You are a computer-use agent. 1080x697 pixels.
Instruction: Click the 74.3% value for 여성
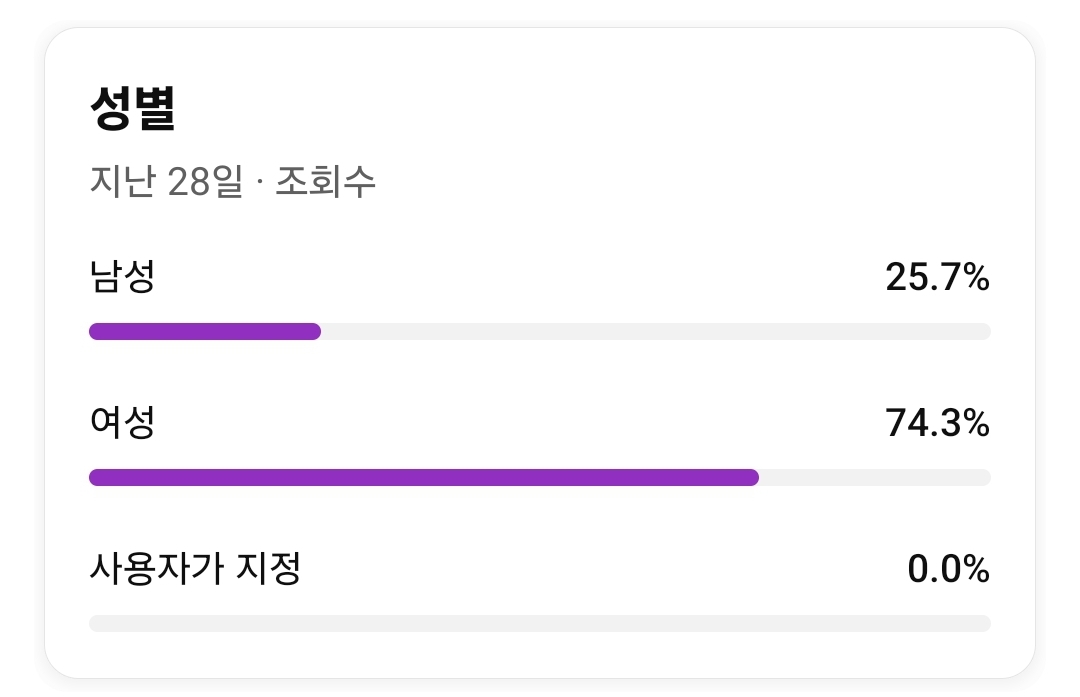tap(937, 424)
